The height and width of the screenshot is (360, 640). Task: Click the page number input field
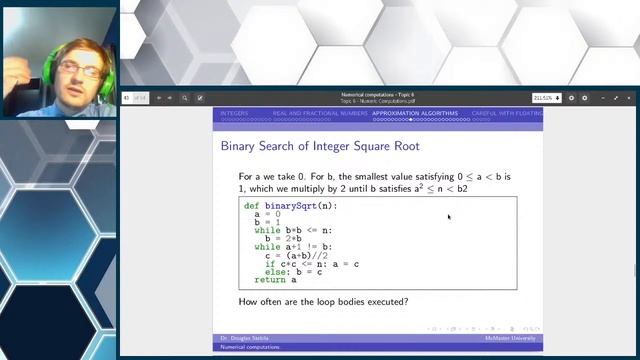(x=127, y=98)
